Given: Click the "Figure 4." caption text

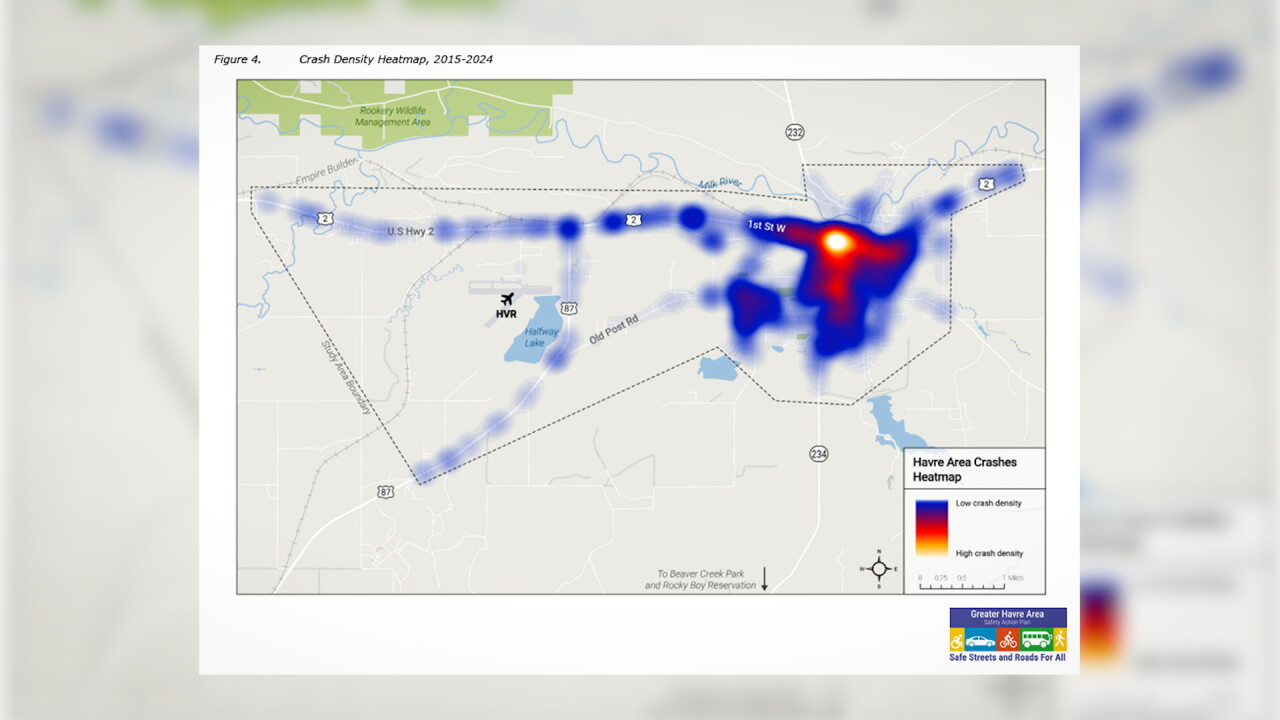Looking at the screenshot, I should click(237, 60).
